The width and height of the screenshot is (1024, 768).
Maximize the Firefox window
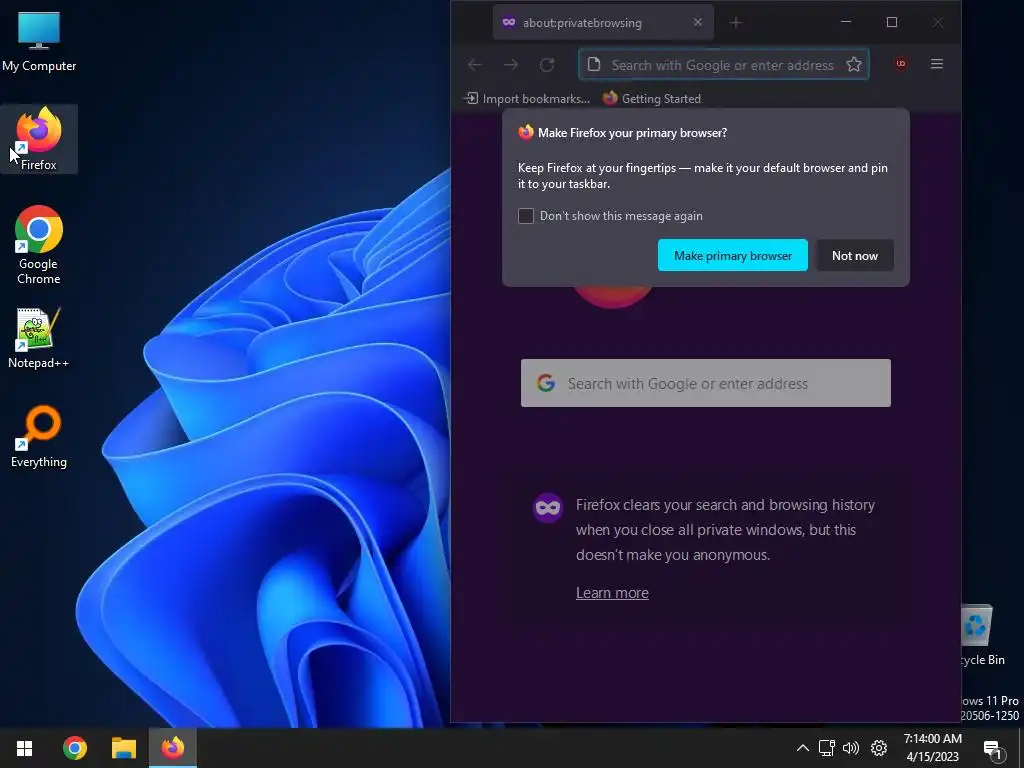(x=891, y=22)
